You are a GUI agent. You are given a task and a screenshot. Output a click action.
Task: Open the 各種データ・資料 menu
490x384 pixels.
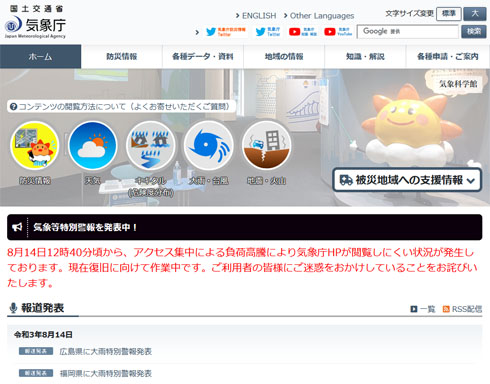(x=203, y=56)
